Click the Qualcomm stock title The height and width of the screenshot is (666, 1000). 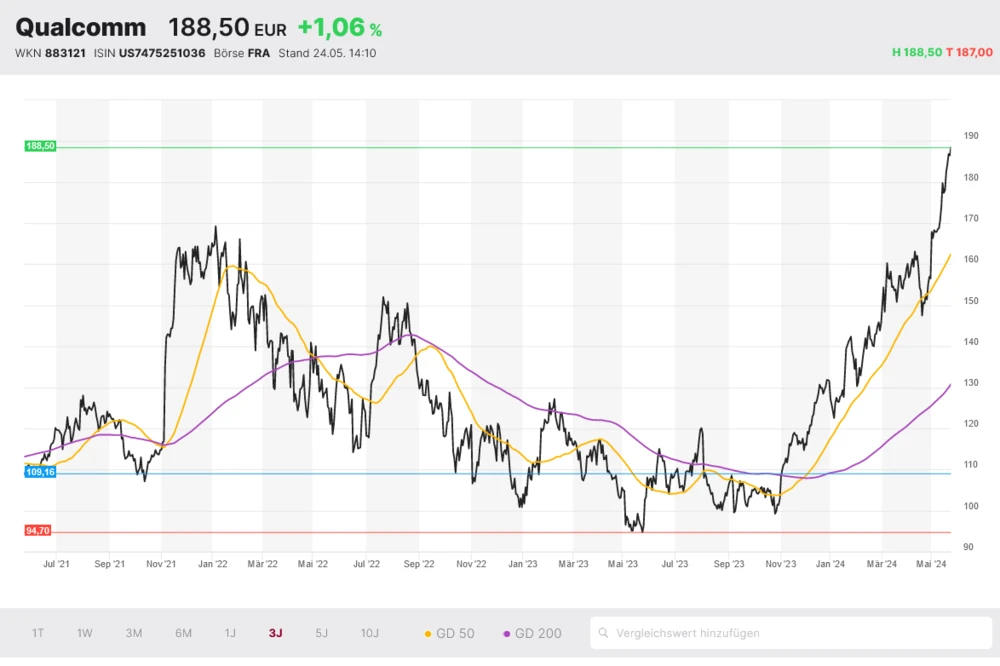click(x=81, y=28)
